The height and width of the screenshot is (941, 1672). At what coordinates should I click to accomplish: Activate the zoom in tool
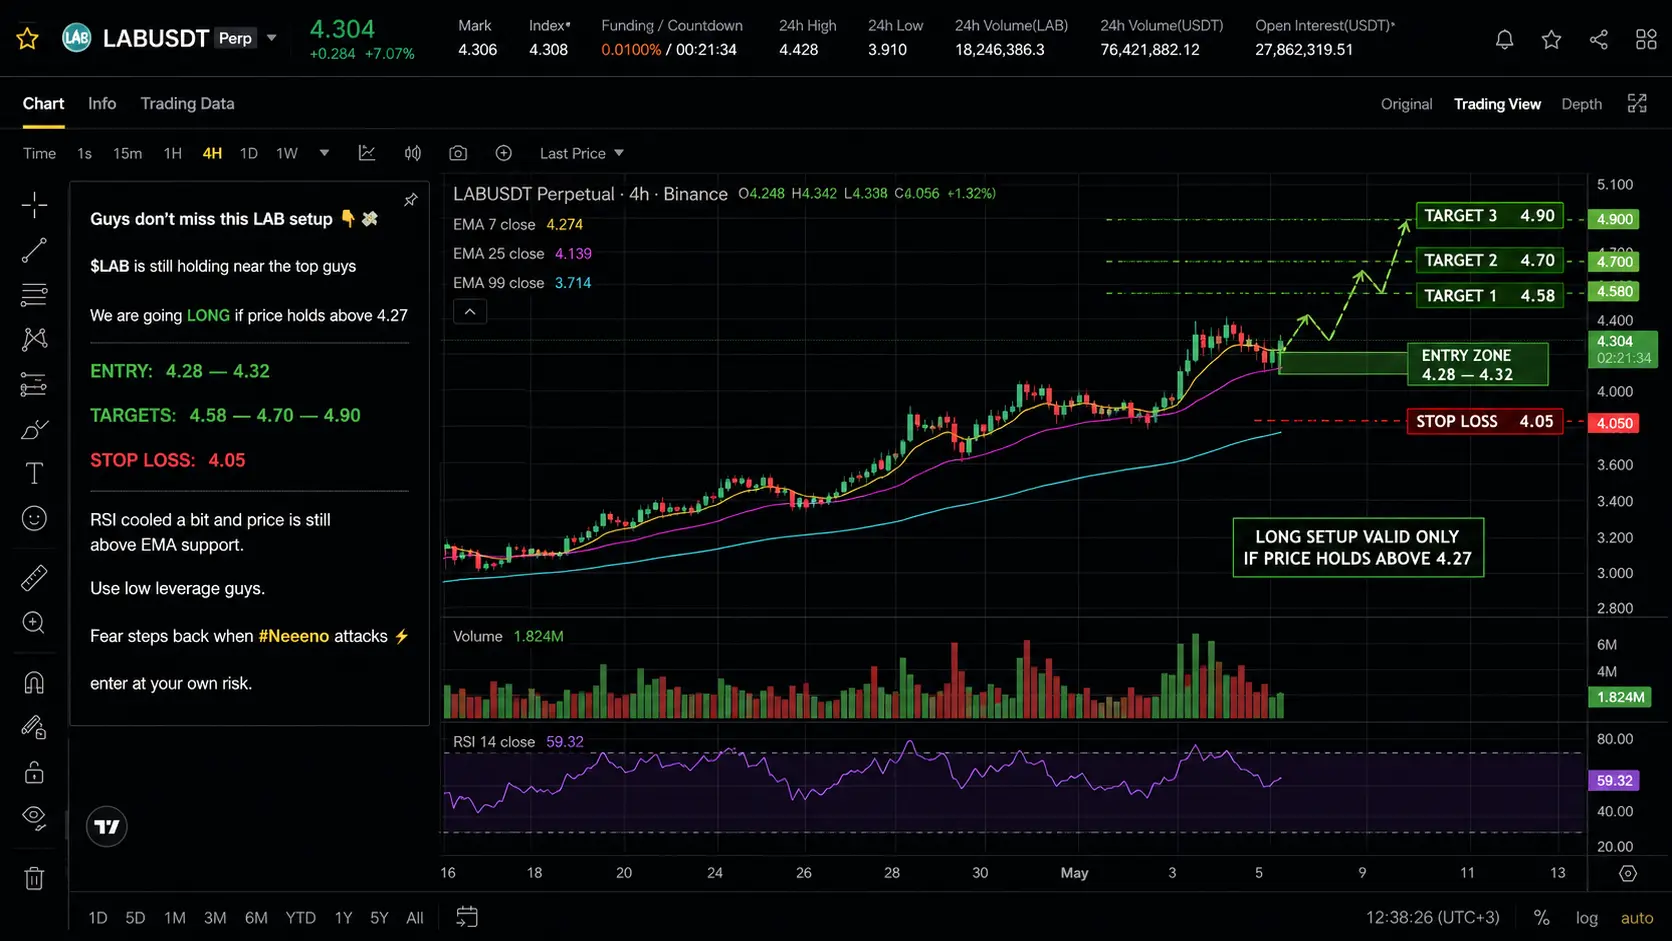coord(34,623)
